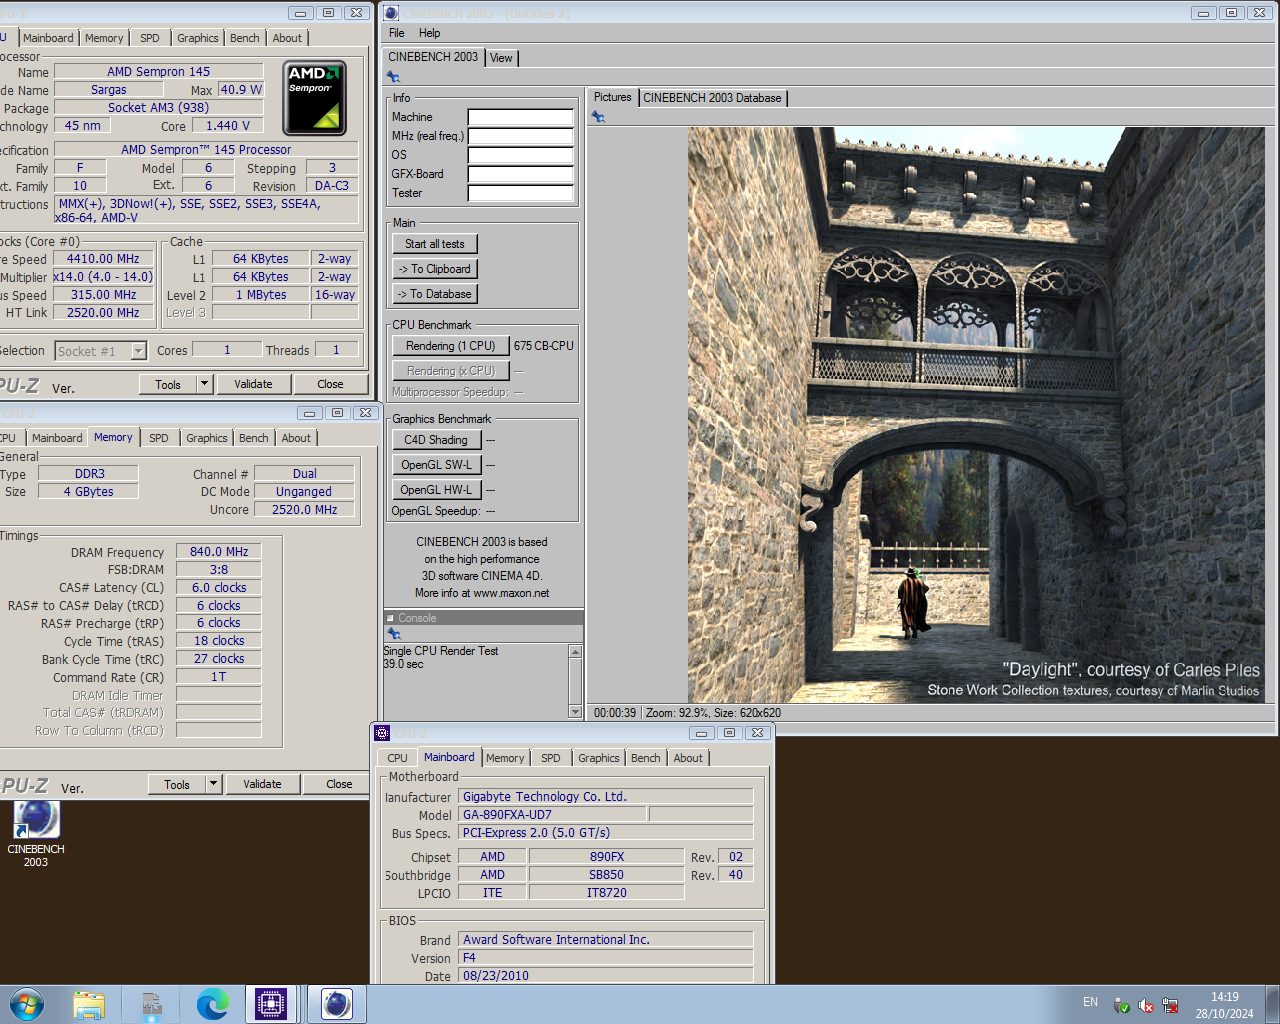
Task: Click the muted volume tray icon
Action: click(x=1146, y=1006)
